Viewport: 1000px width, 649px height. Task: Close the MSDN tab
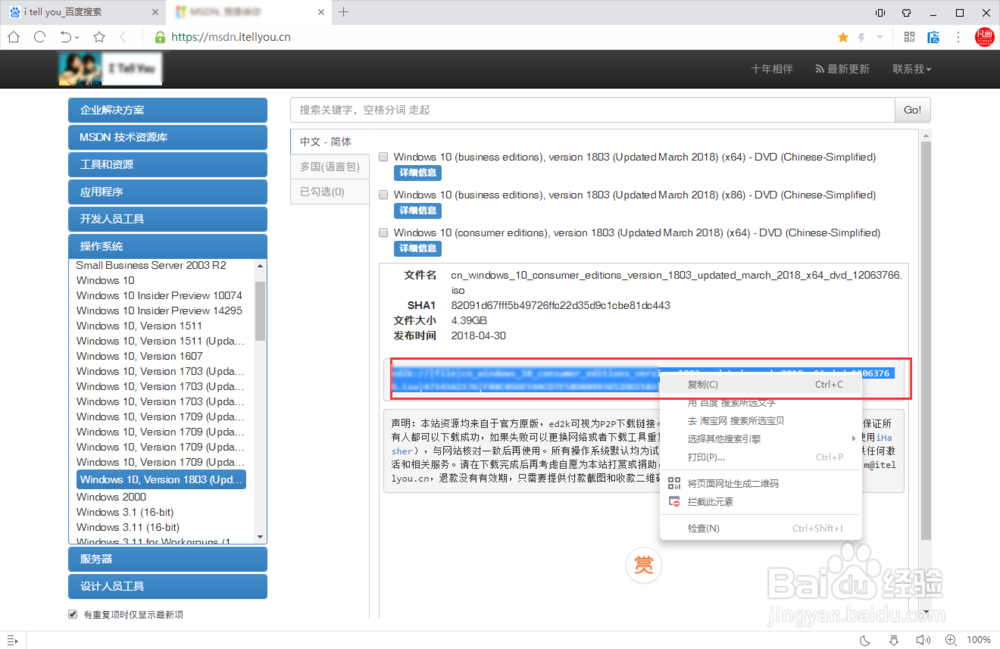pyautogui.click(x=321, y=12)
